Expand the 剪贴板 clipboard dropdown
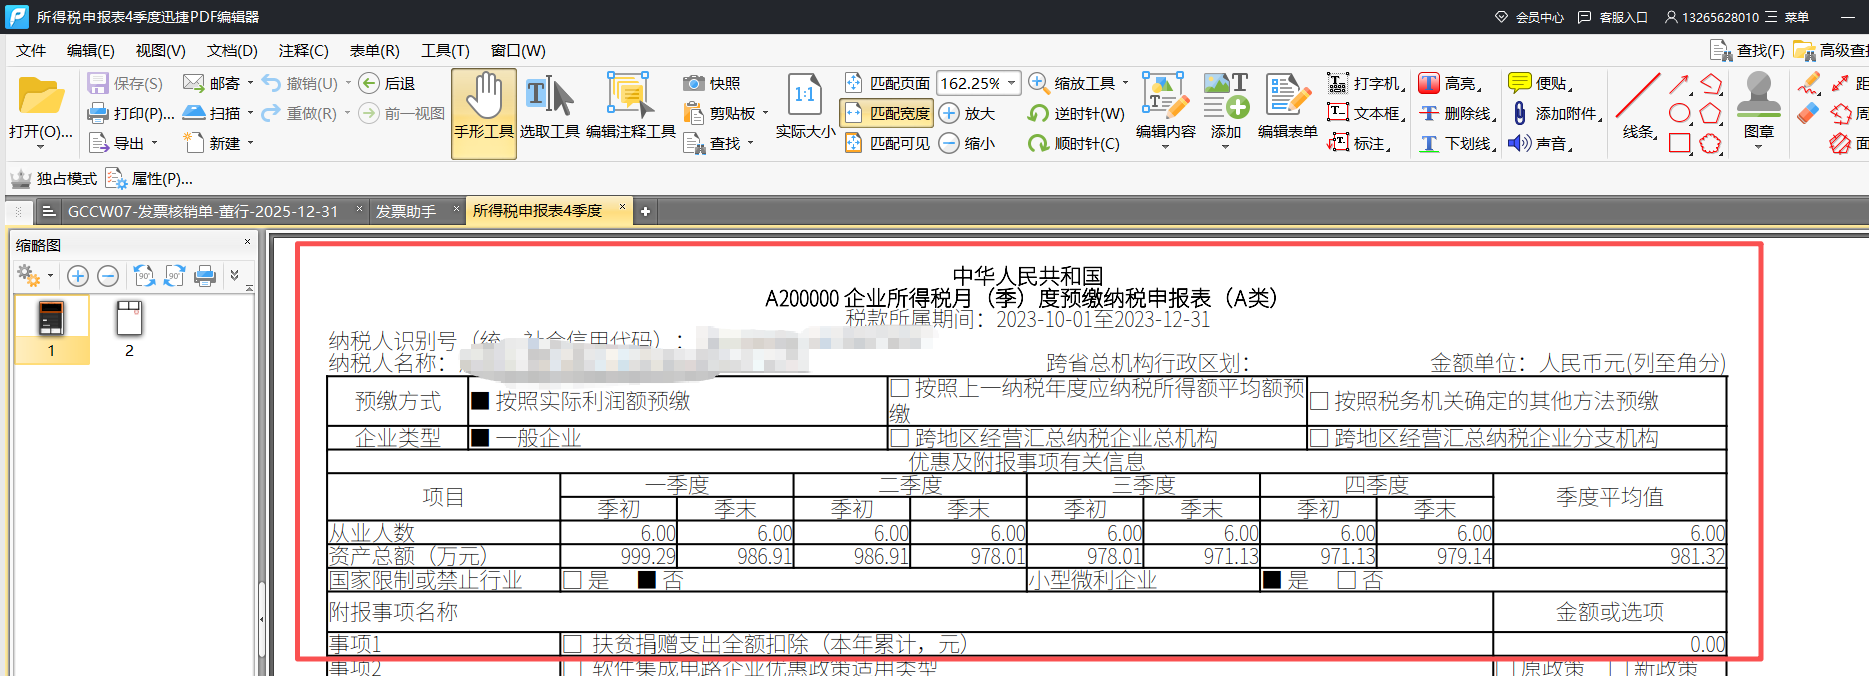The image size is (1869, 676). pos(765,113)
